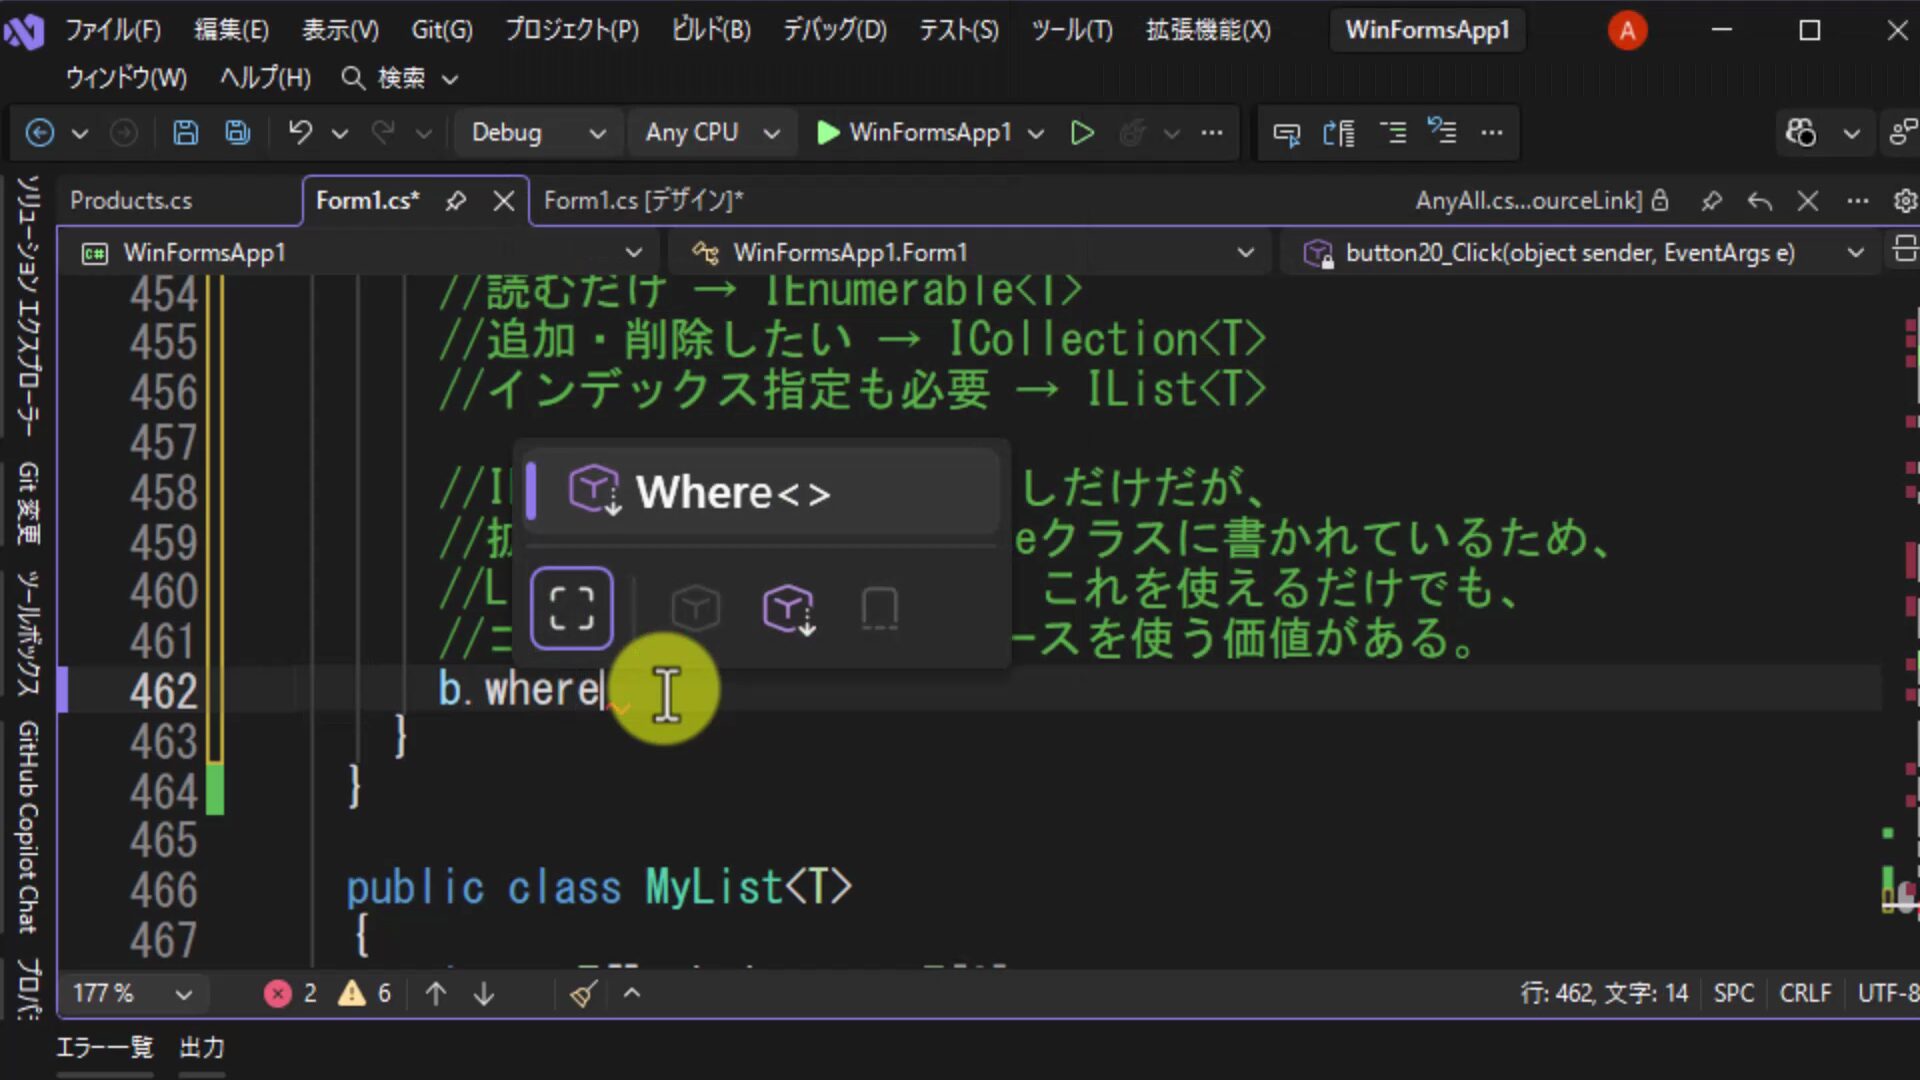The height and width of the screenshot is (1080, 1920).
Task: Click the Visual Studio logo icon
Action: 24,31
